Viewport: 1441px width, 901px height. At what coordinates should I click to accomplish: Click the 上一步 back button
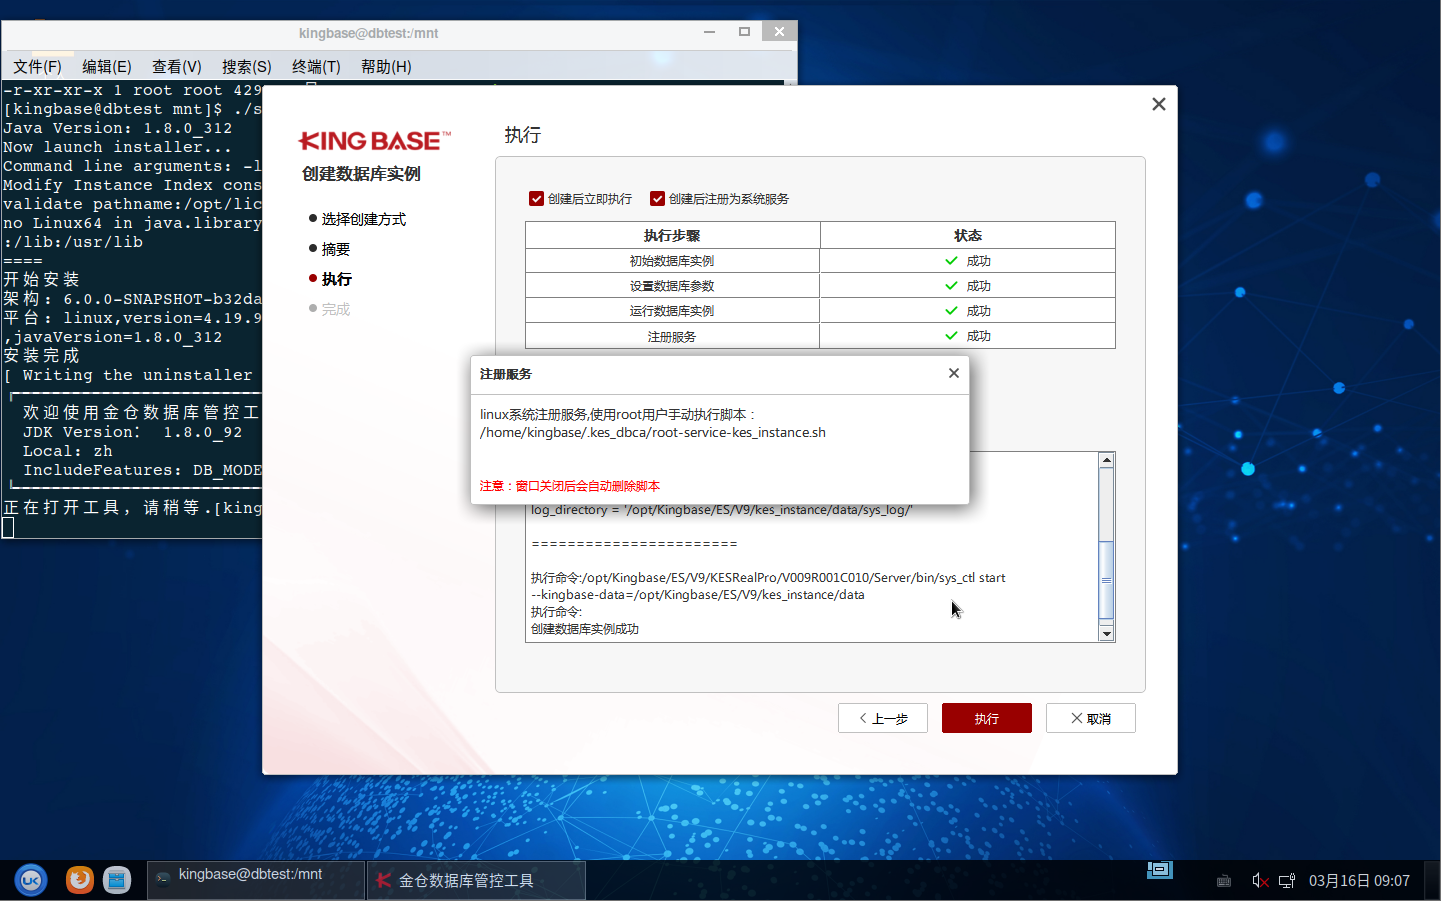coord(883,718)
